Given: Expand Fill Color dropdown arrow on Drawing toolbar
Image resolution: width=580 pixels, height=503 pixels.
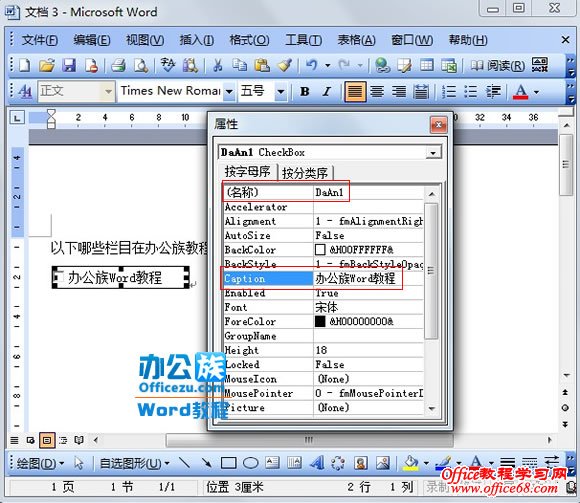Looking at the screenshot, I should click(x=426, y=463).
